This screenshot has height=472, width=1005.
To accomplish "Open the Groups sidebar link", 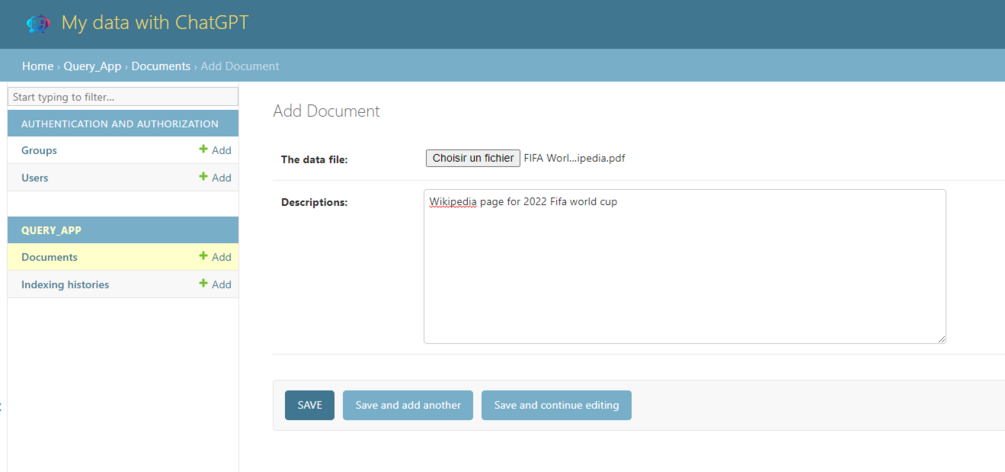I will coord(39,150).
